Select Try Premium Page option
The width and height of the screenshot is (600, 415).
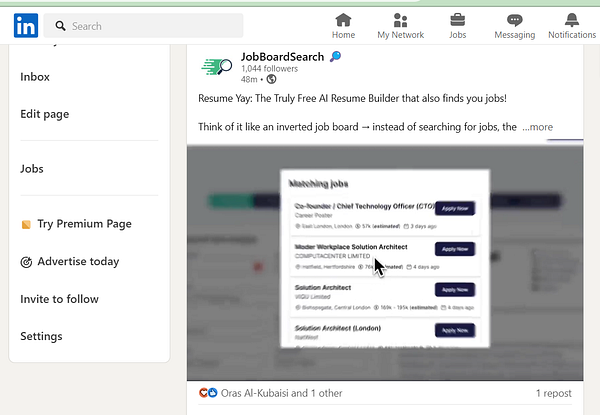[84, 224]
